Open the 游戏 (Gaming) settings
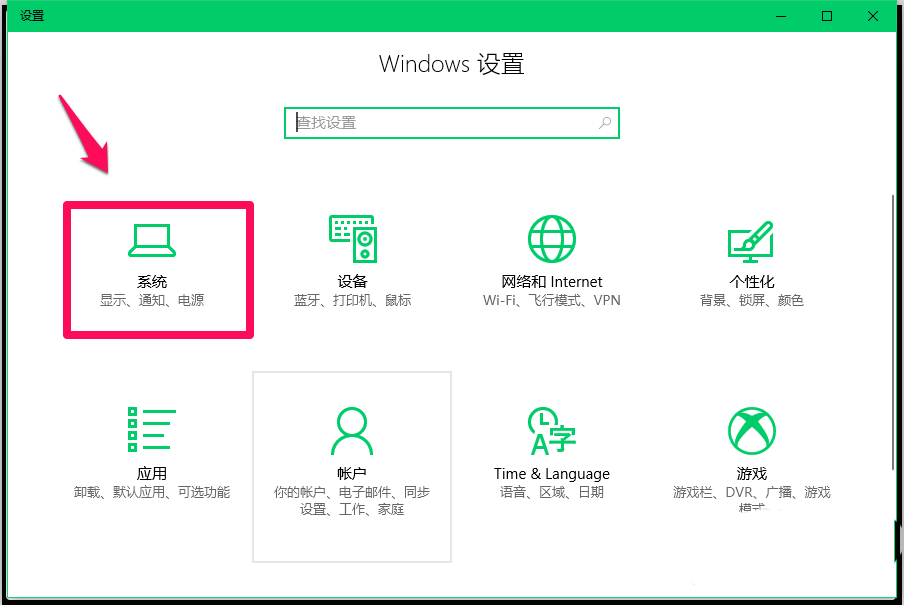This screenshot has width=904, height=605. tap(751, 450)
